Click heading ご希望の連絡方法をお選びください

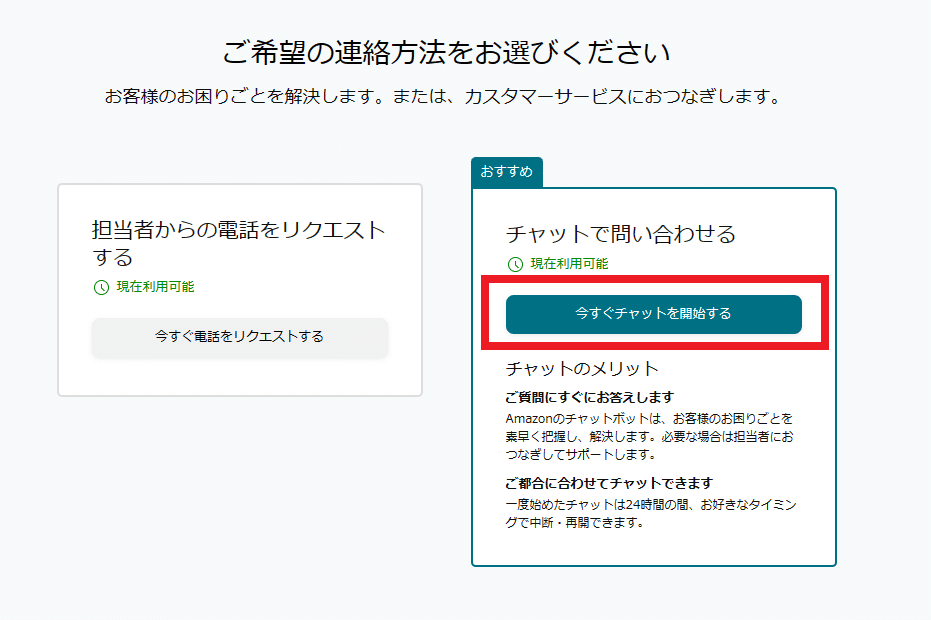click(x=446, y=53)
